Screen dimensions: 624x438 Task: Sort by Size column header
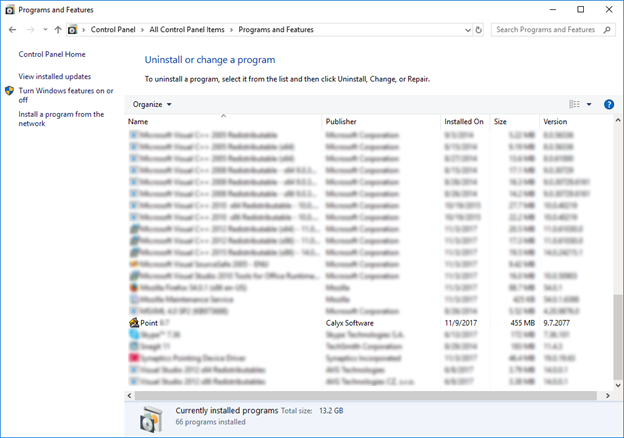click(x=515, y=121)
